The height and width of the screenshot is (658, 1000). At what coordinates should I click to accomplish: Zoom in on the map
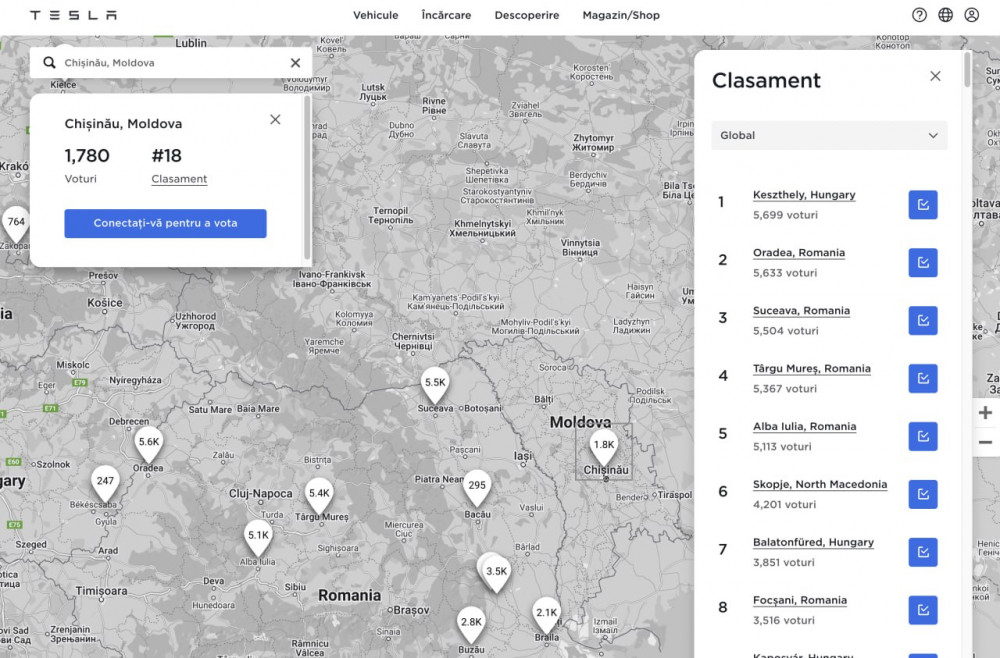(x=985, y=413)
